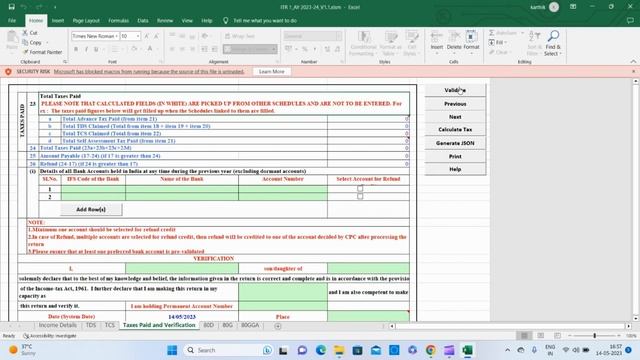Click the Delete cells icon
The width and height of the screenshot is (640, 360).
tap(454, 38)
